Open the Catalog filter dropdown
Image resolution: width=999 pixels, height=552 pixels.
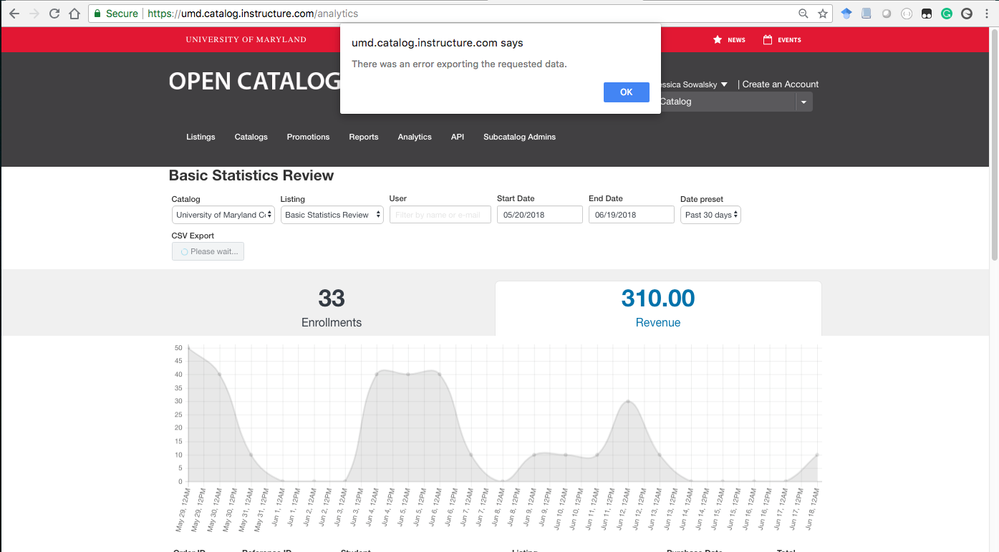222,215
